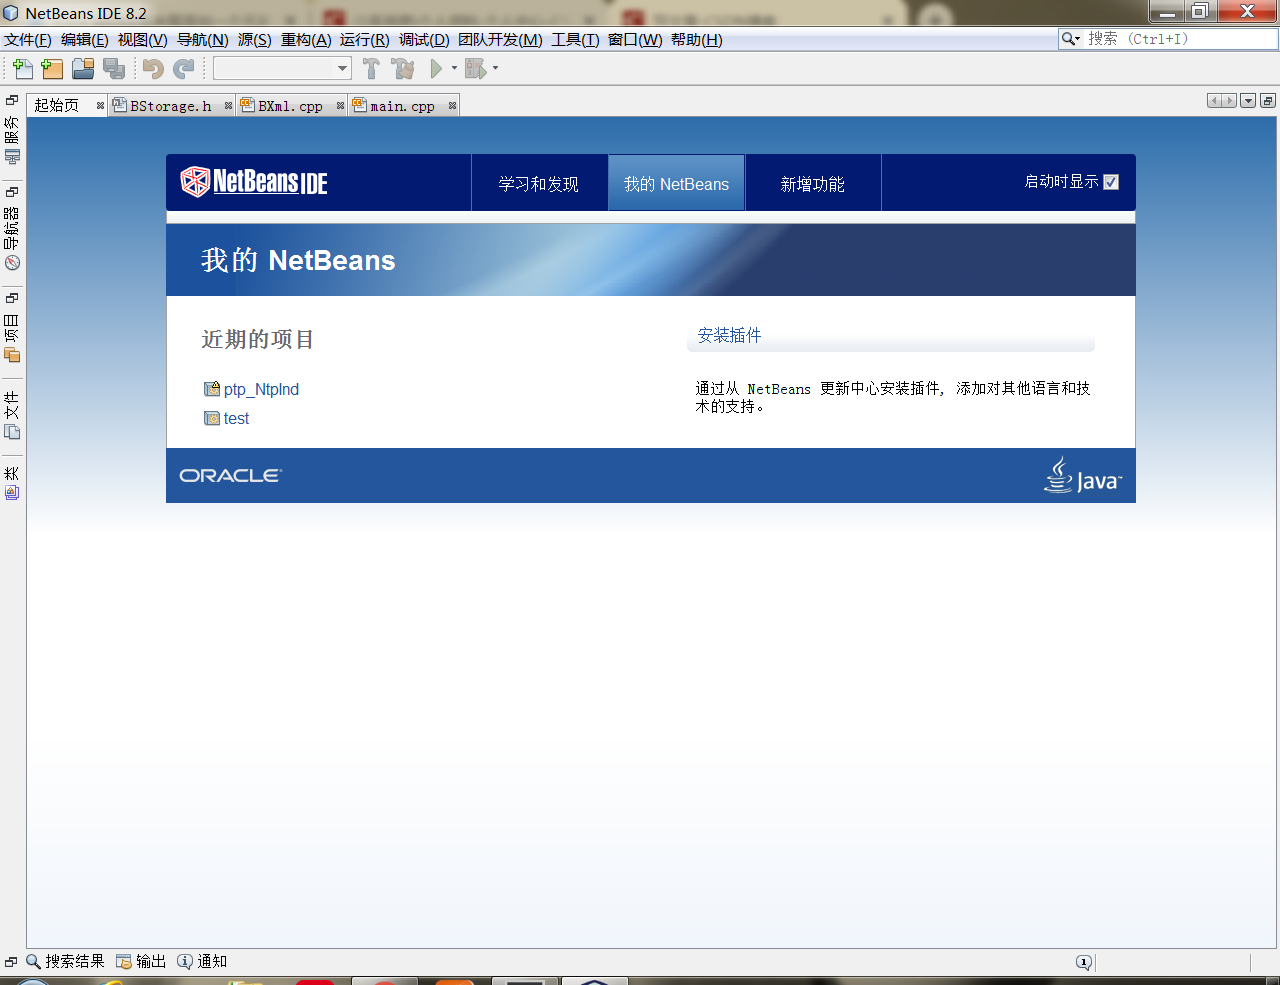
Task: Click the Java logo in the footer
Action: (x=1083, y=476)
